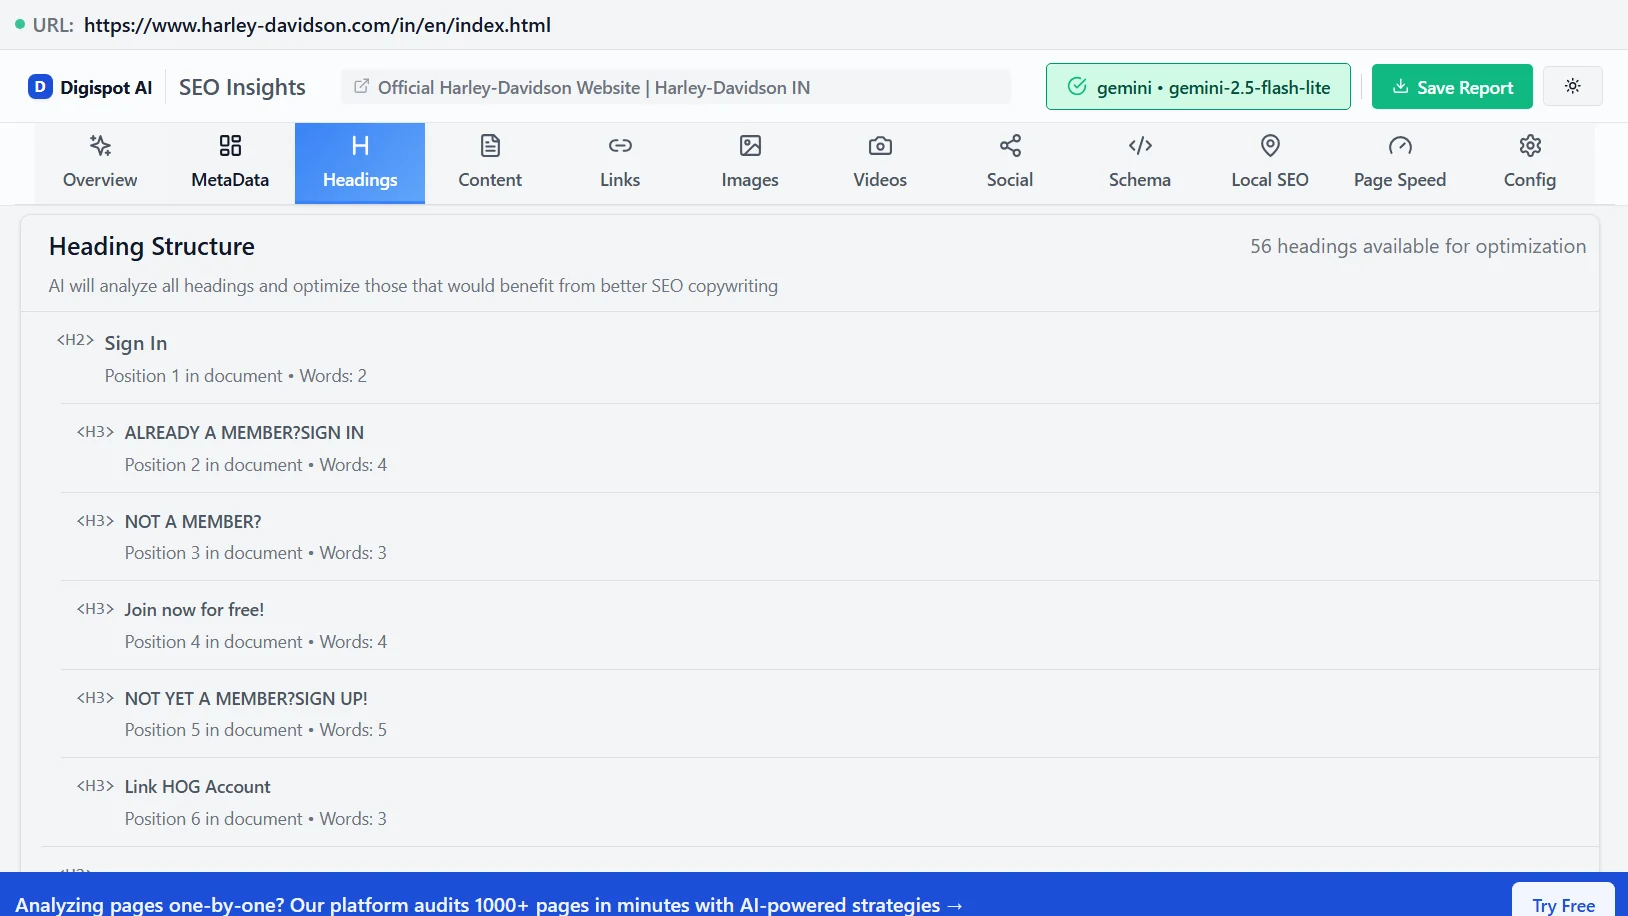Click the Content document icon

pyautogui.click(x=490, y=146)
